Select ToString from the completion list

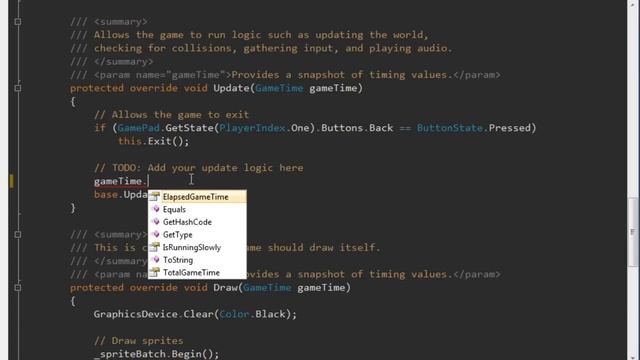197,260
